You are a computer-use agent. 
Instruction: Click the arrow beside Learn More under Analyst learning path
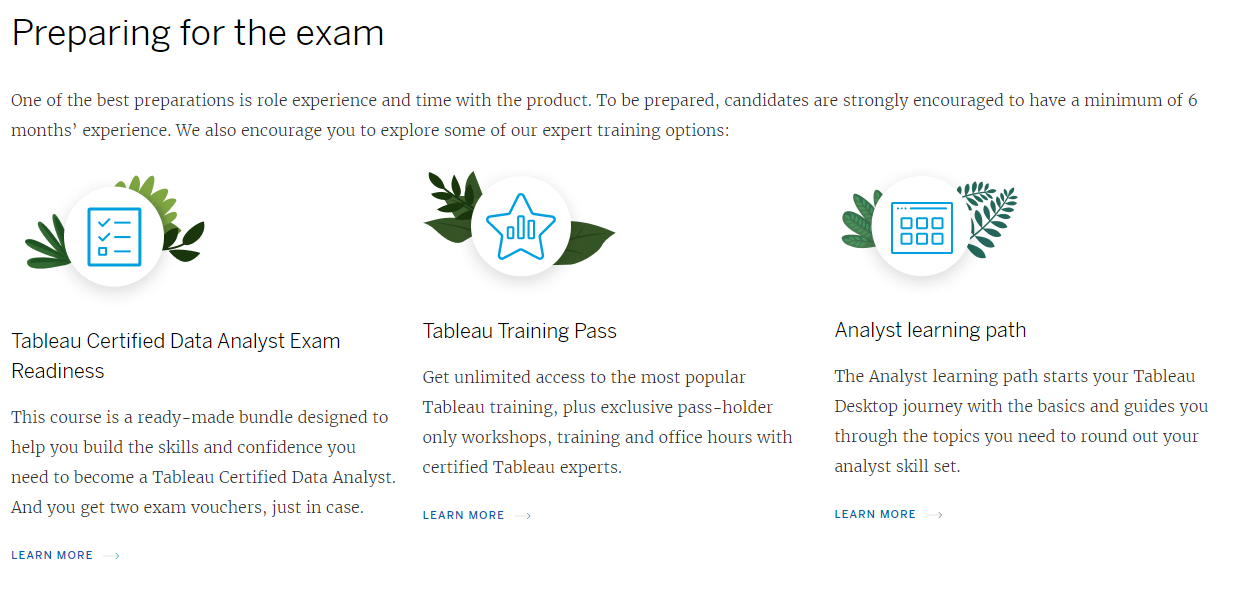934,515
